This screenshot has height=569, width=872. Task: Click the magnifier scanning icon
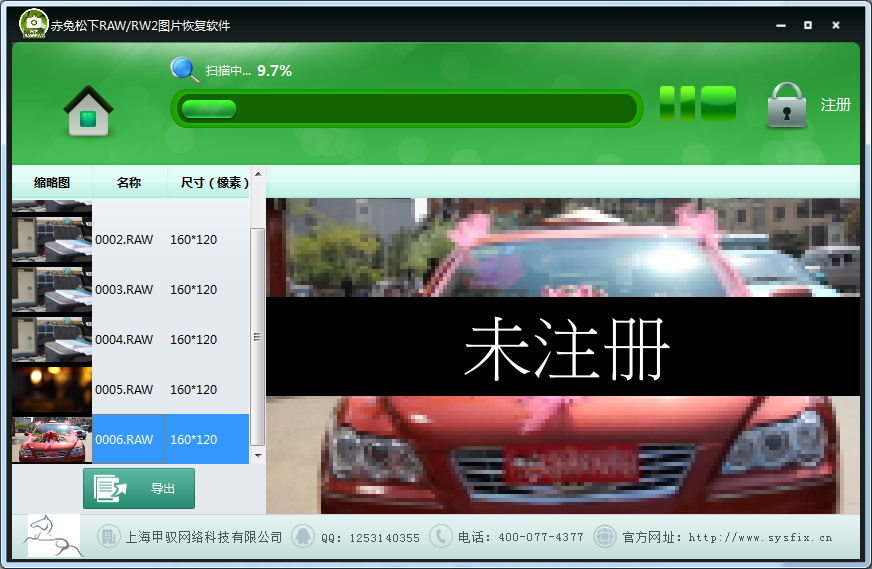click(x=184, y=70)
